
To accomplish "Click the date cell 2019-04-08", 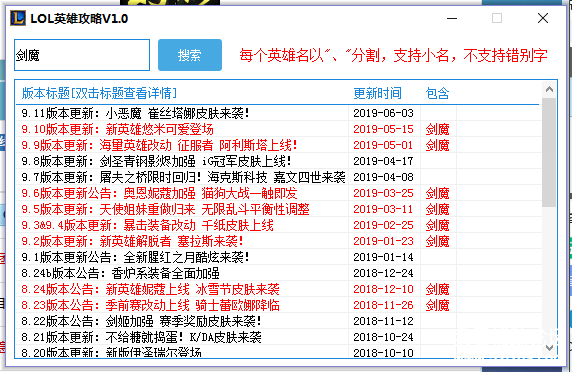I will (x=383, y=177).
